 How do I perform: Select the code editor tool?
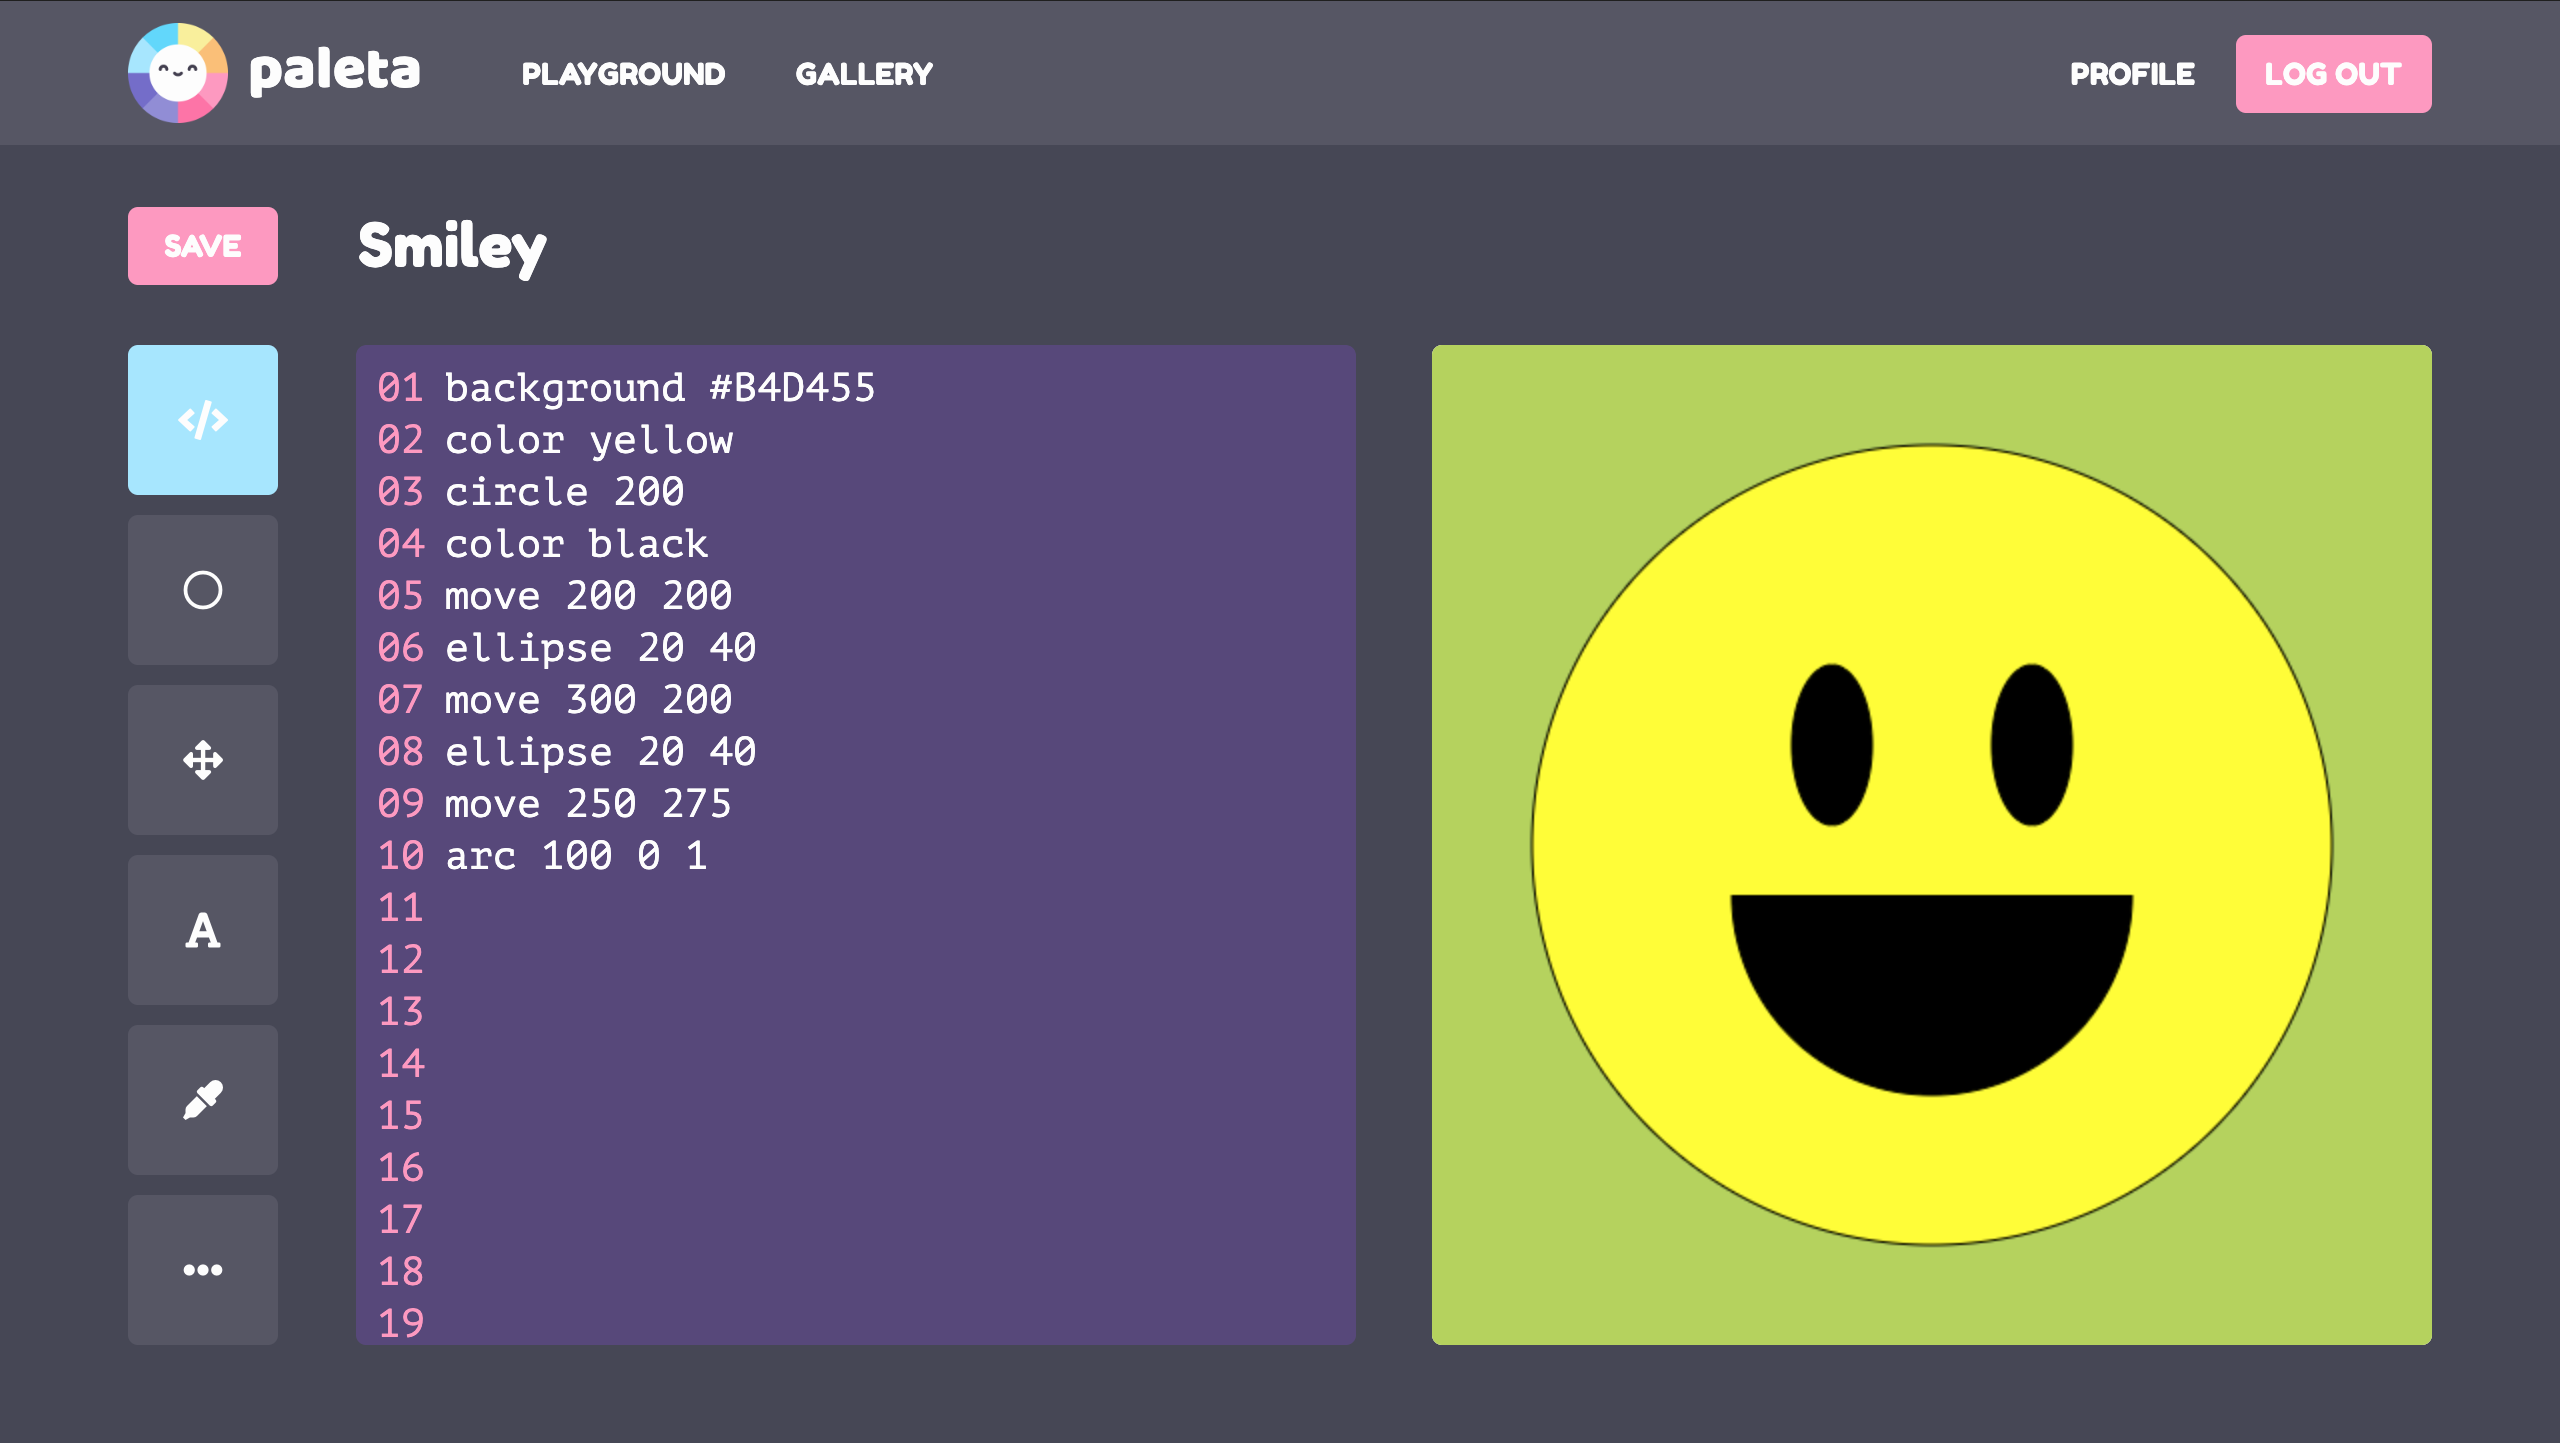tap(202, 421)
